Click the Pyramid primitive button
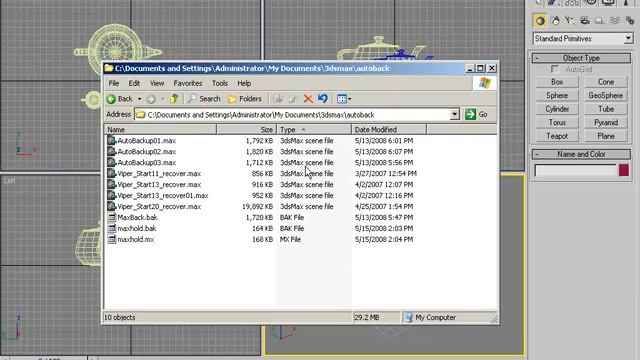640x360 pixels. (x=606, y=122)
